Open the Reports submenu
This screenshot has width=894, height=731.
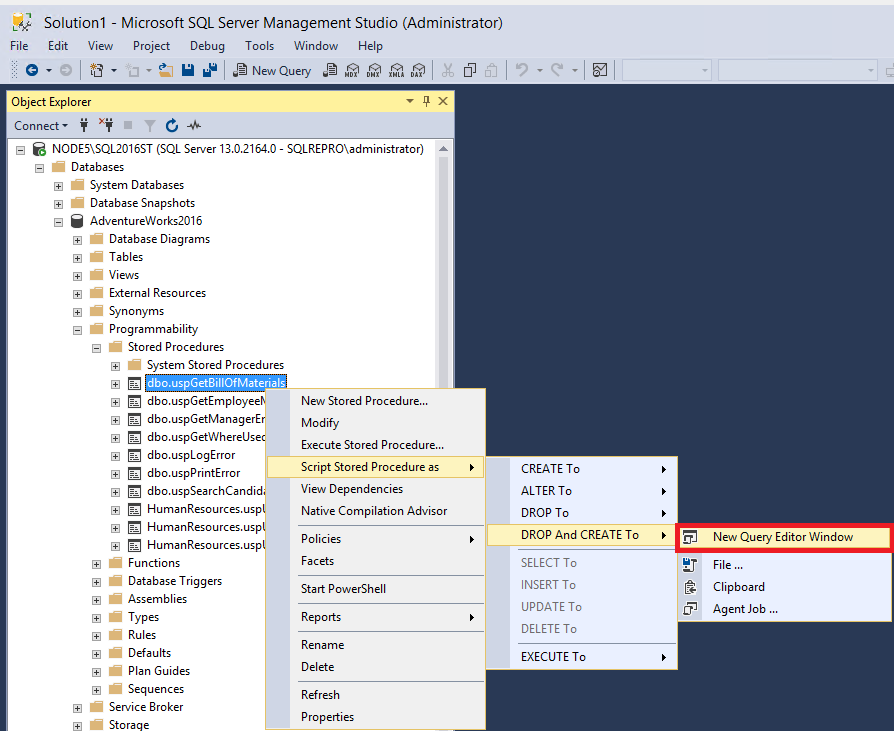click(x=376, y=617)
